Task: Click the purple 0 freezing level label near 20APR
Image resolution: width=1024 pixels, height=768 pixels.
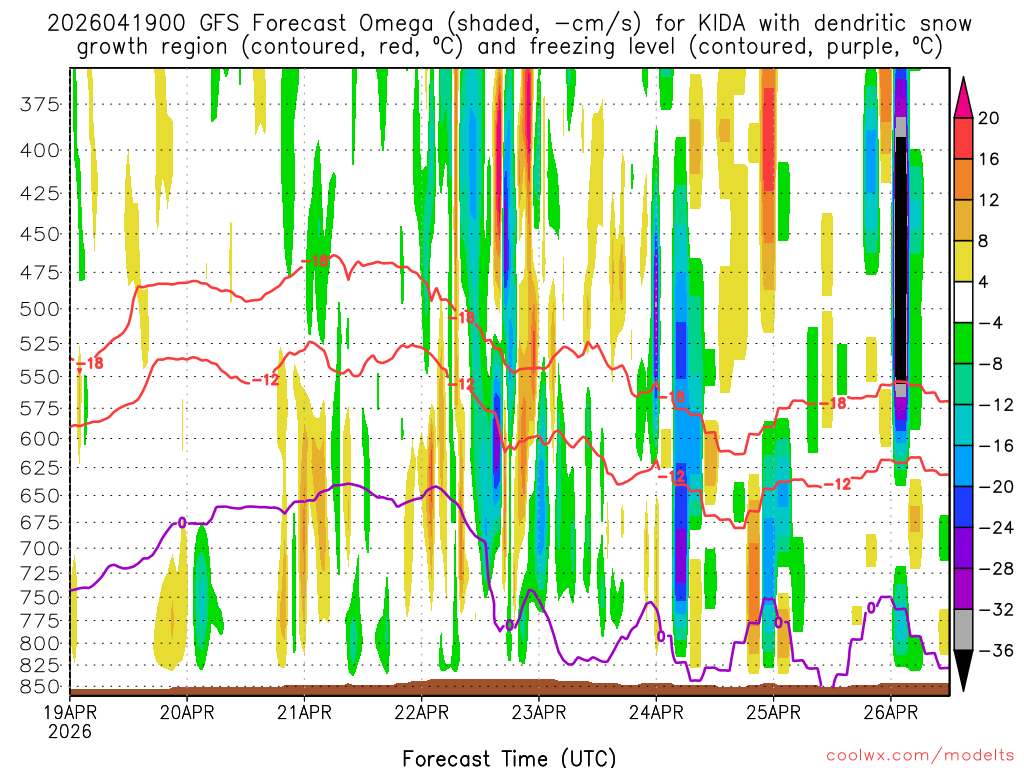Action: point(182,522)
